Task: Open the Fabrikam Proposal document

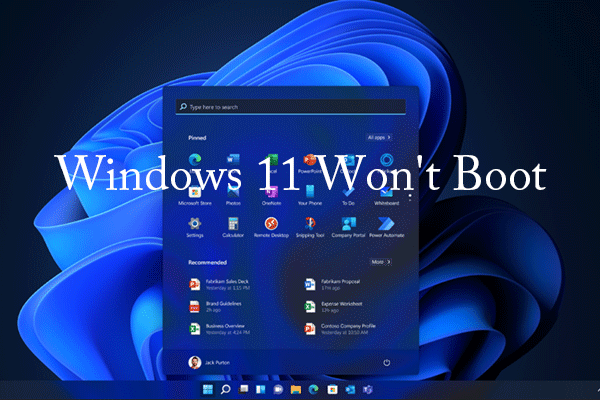Action: click(332, 284)
